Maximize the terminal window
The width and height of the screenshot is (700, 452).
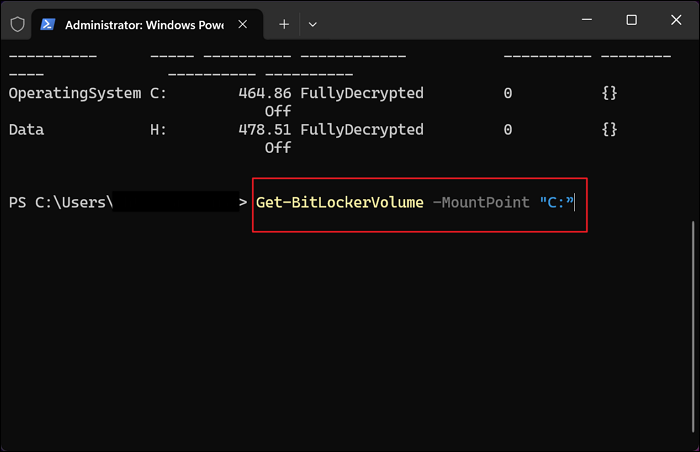tap(631, 20)
